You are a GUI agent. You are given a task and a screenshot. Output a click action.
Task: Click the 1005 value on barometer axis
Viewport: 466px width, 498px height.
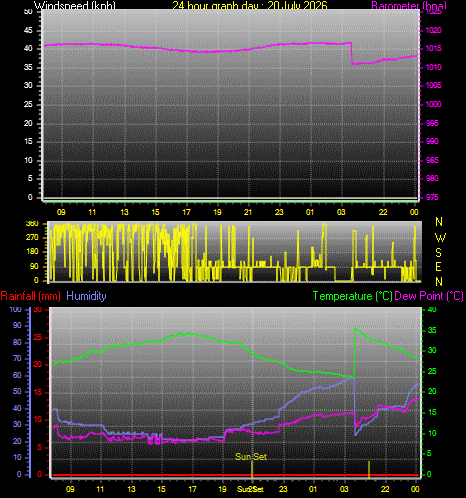[x=433, y=85]
